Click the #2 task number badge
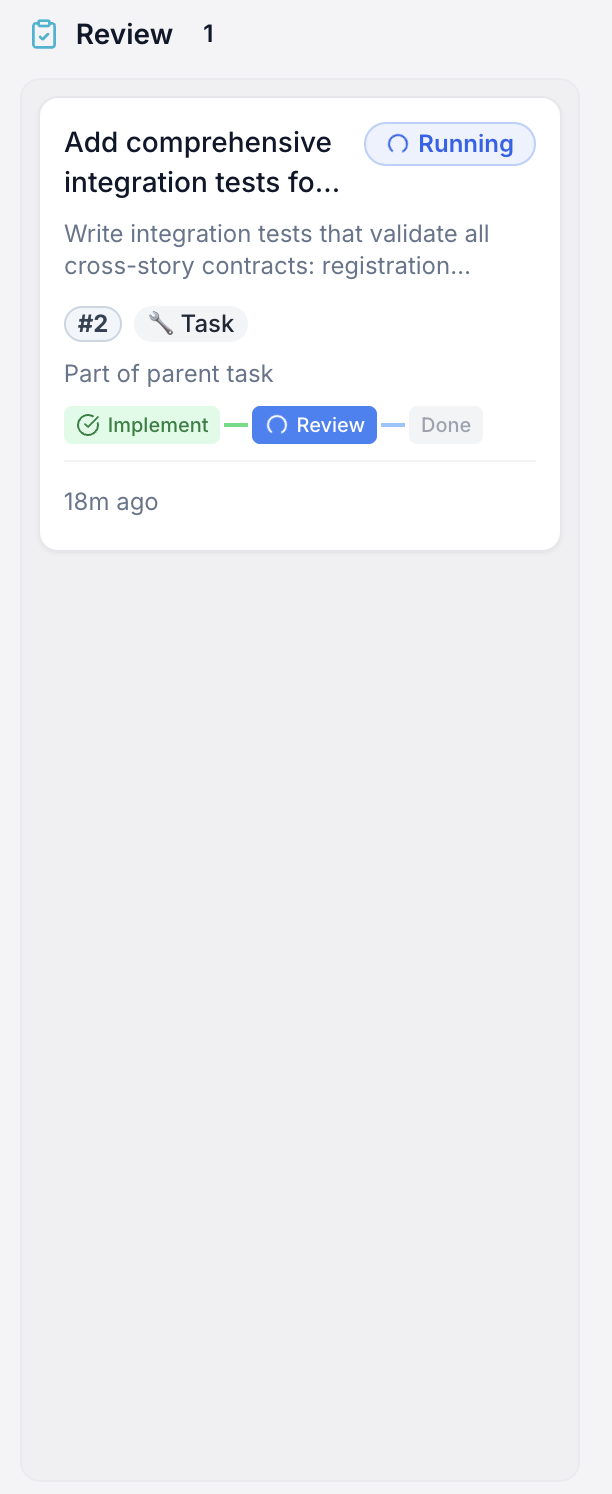The height and width of the screenshot is (1494, 612). [93, 324]
